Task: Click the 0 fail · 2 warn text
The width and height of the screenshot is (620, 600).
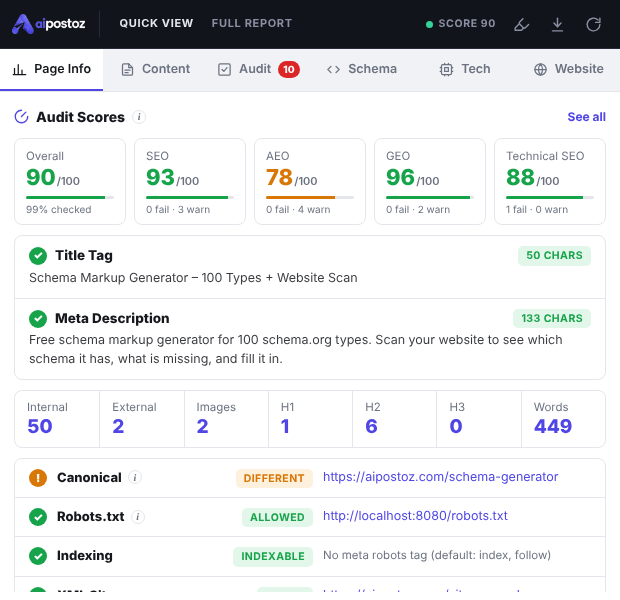Action: [418, 210]
